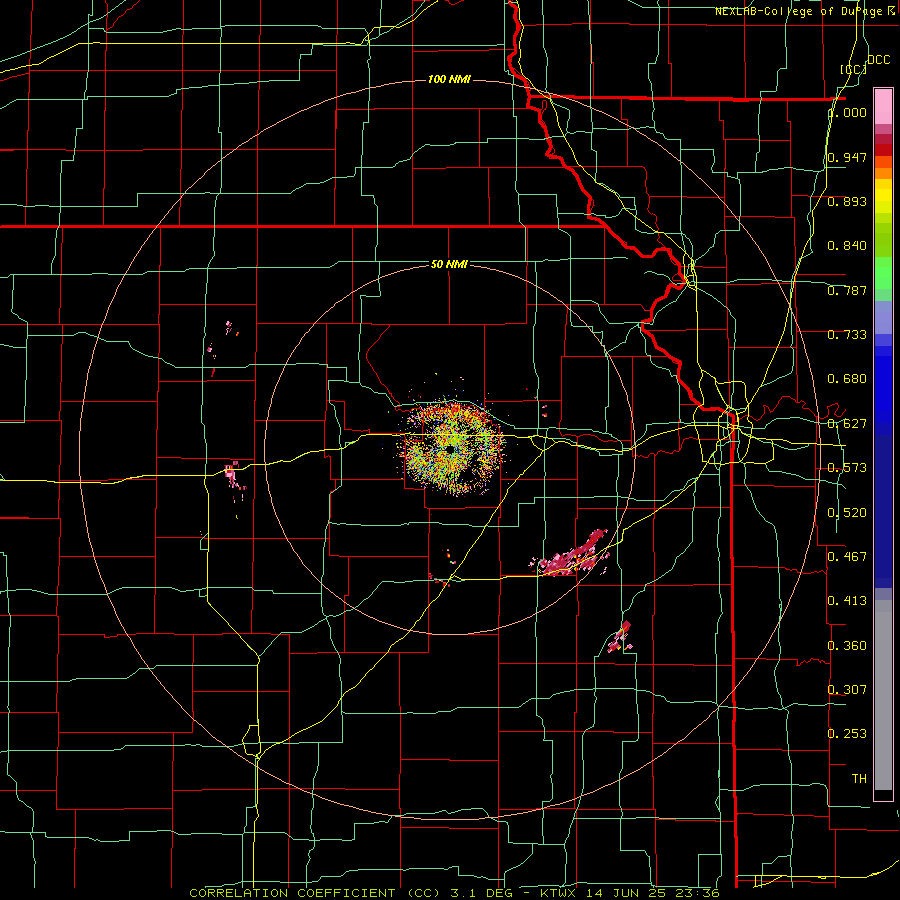Click the 0.573 scale value
900x900 pixels.
pos(847,468)
